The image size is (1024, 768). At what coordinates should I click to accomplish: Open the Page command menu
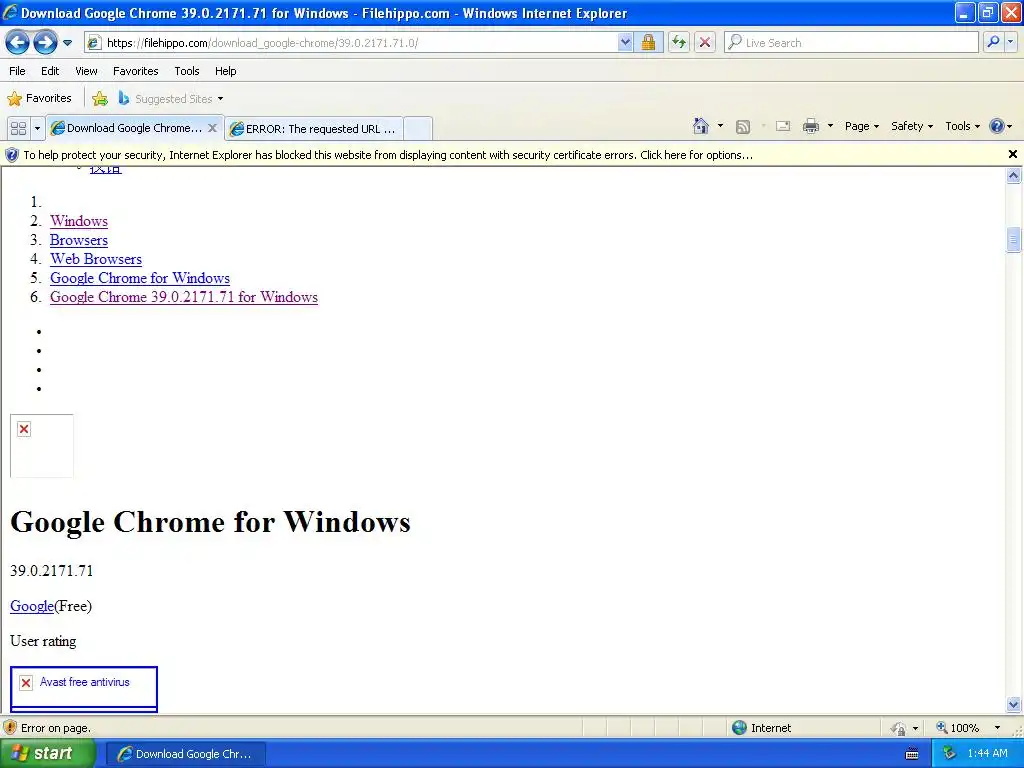tap(861, 126)
